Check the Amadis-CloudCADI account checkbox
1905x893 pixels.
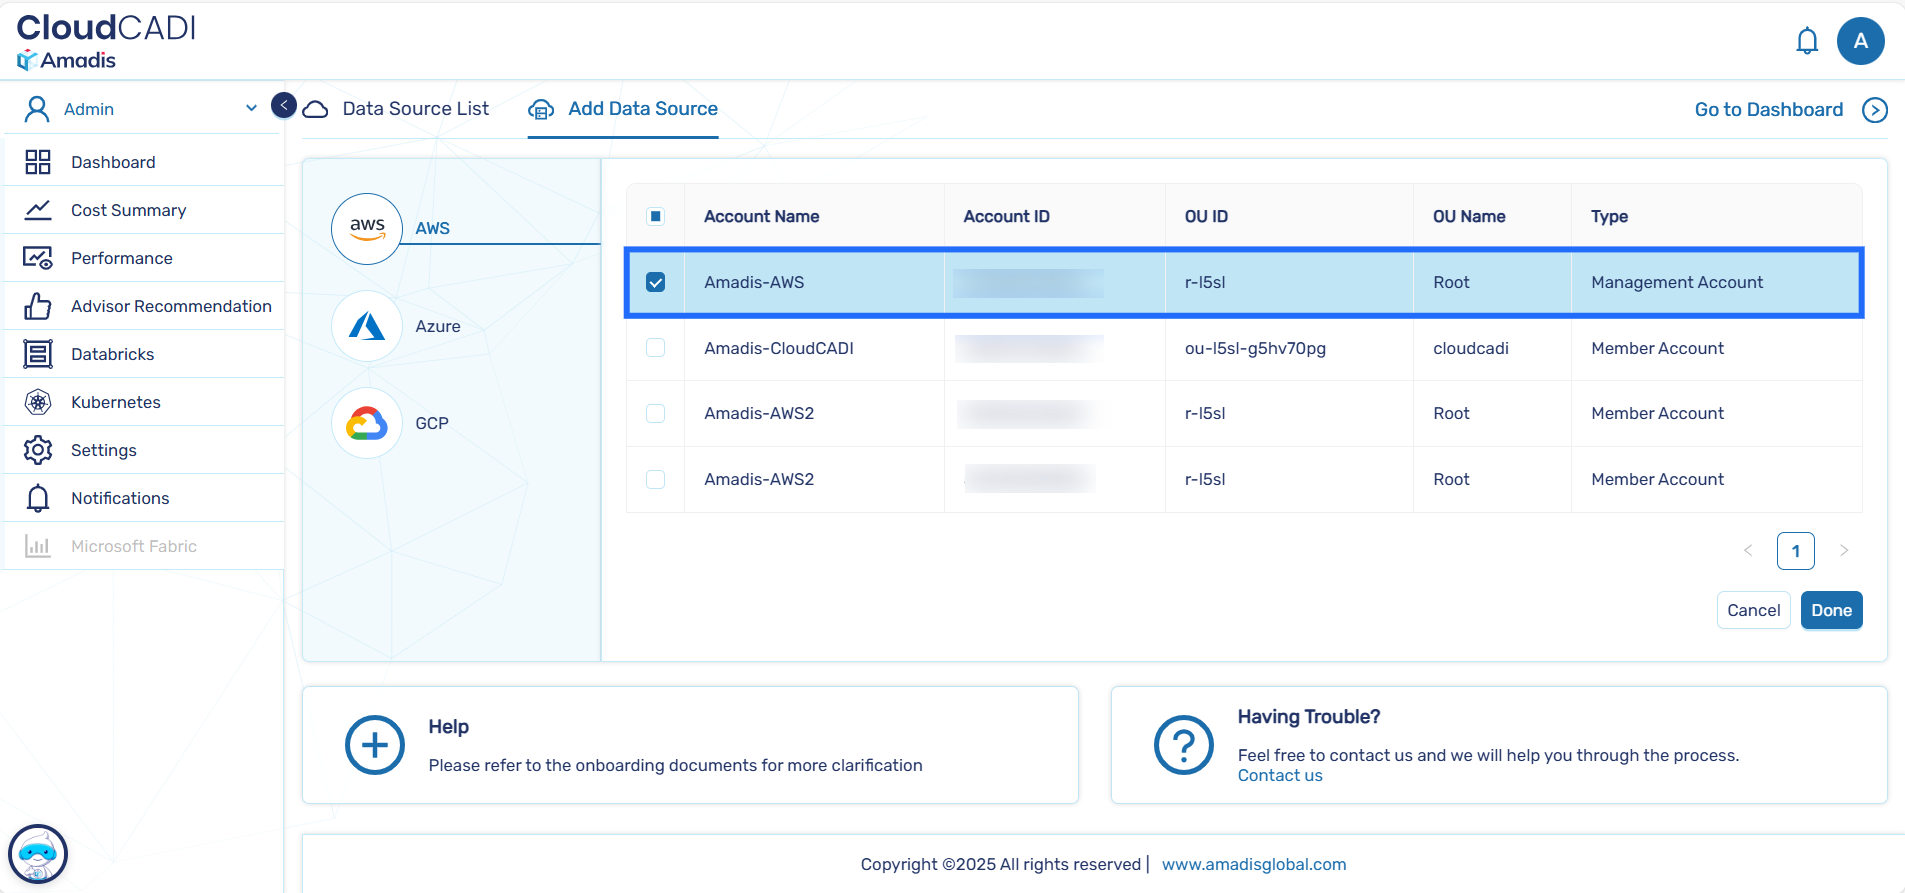click(x=655, y=348)
